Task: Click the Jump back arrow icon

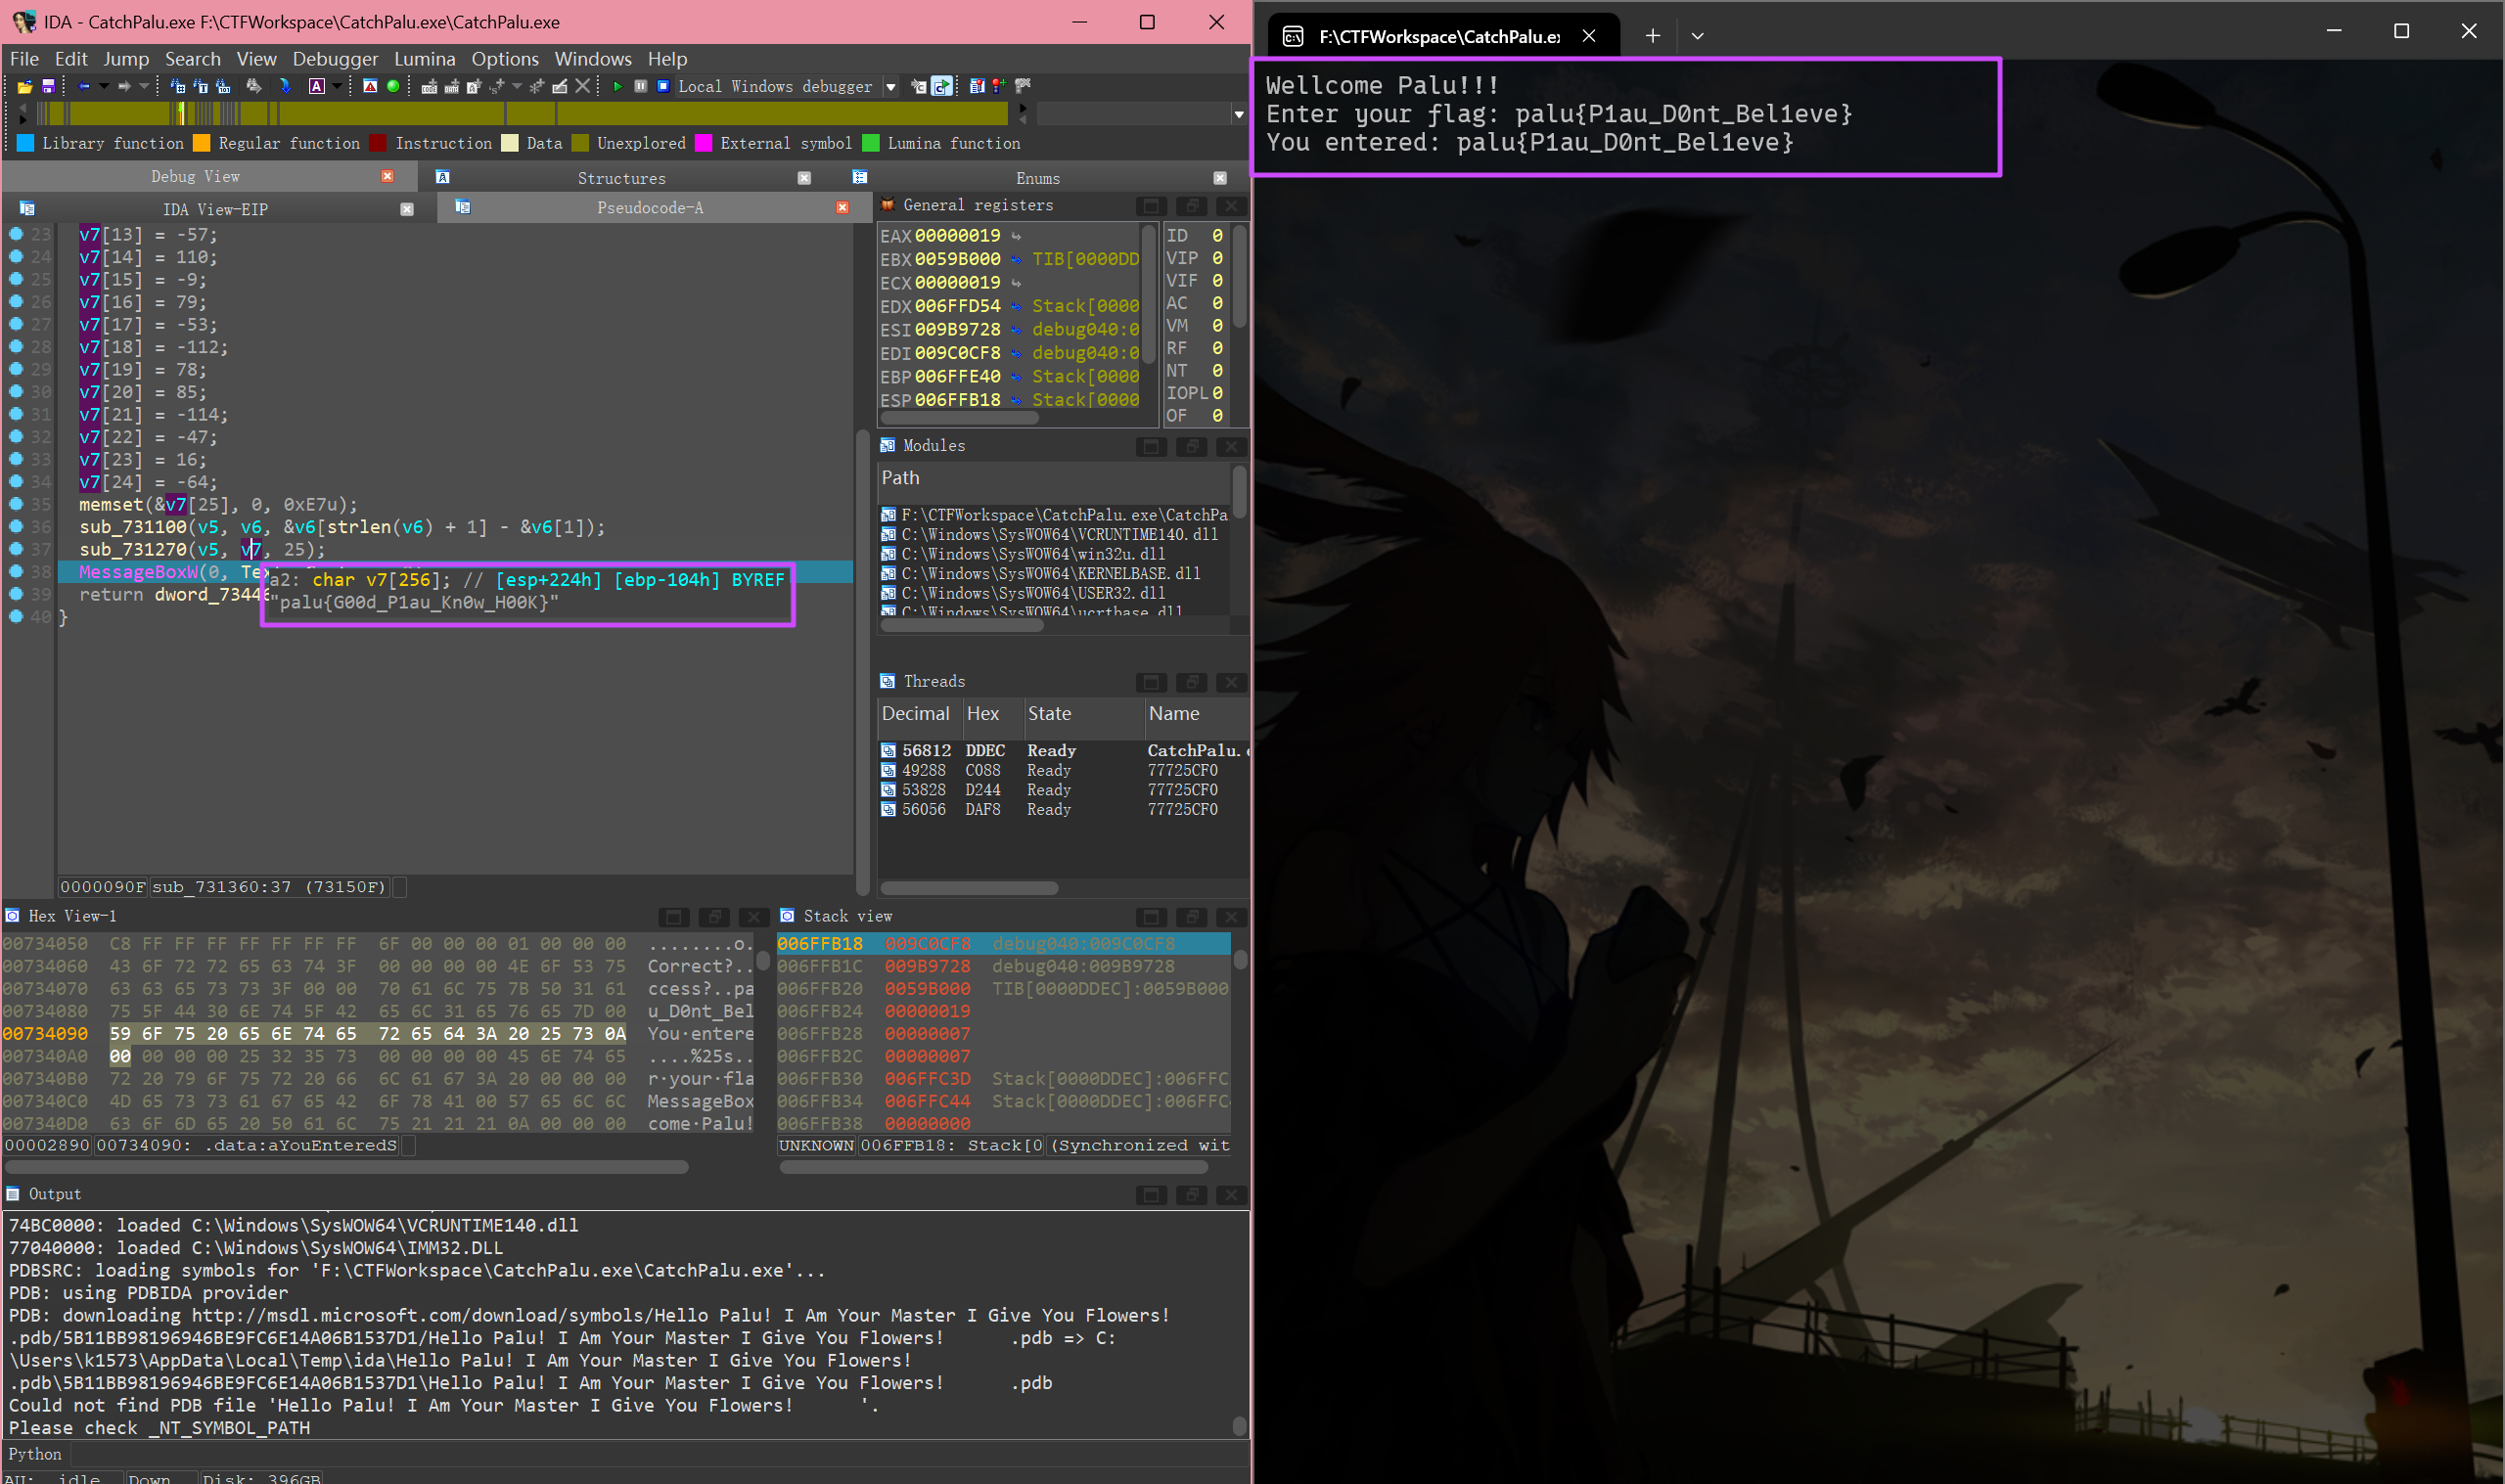Action: [84, 87]
